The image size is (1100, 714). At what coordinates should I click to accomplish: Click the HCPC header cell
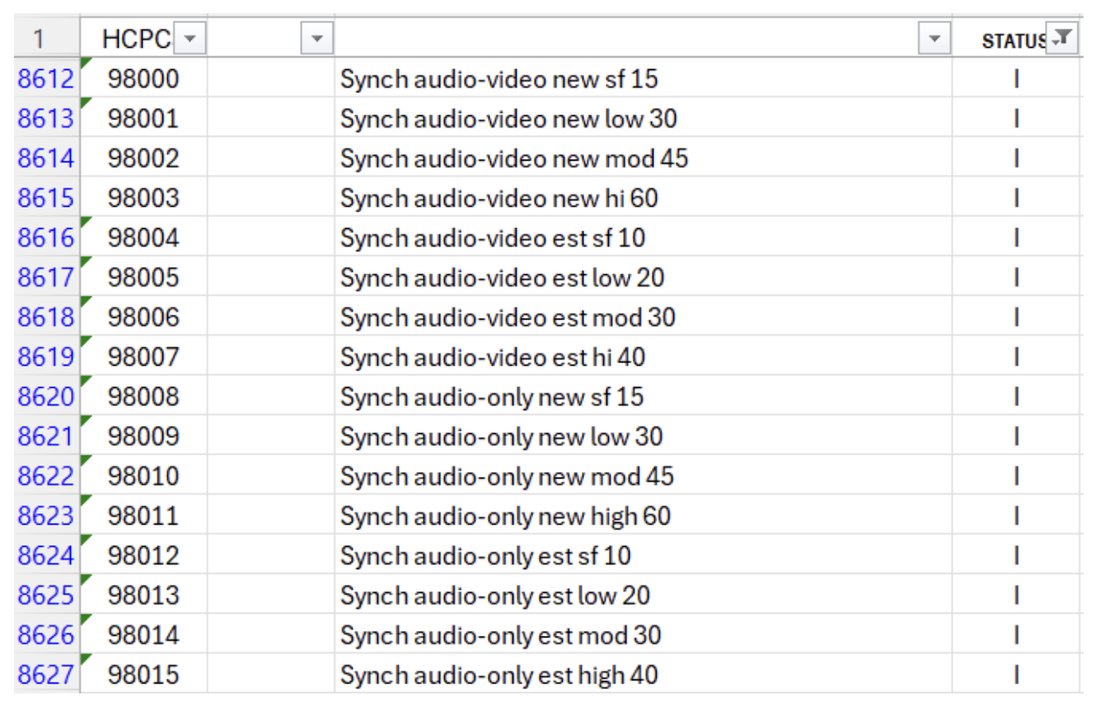144,39
